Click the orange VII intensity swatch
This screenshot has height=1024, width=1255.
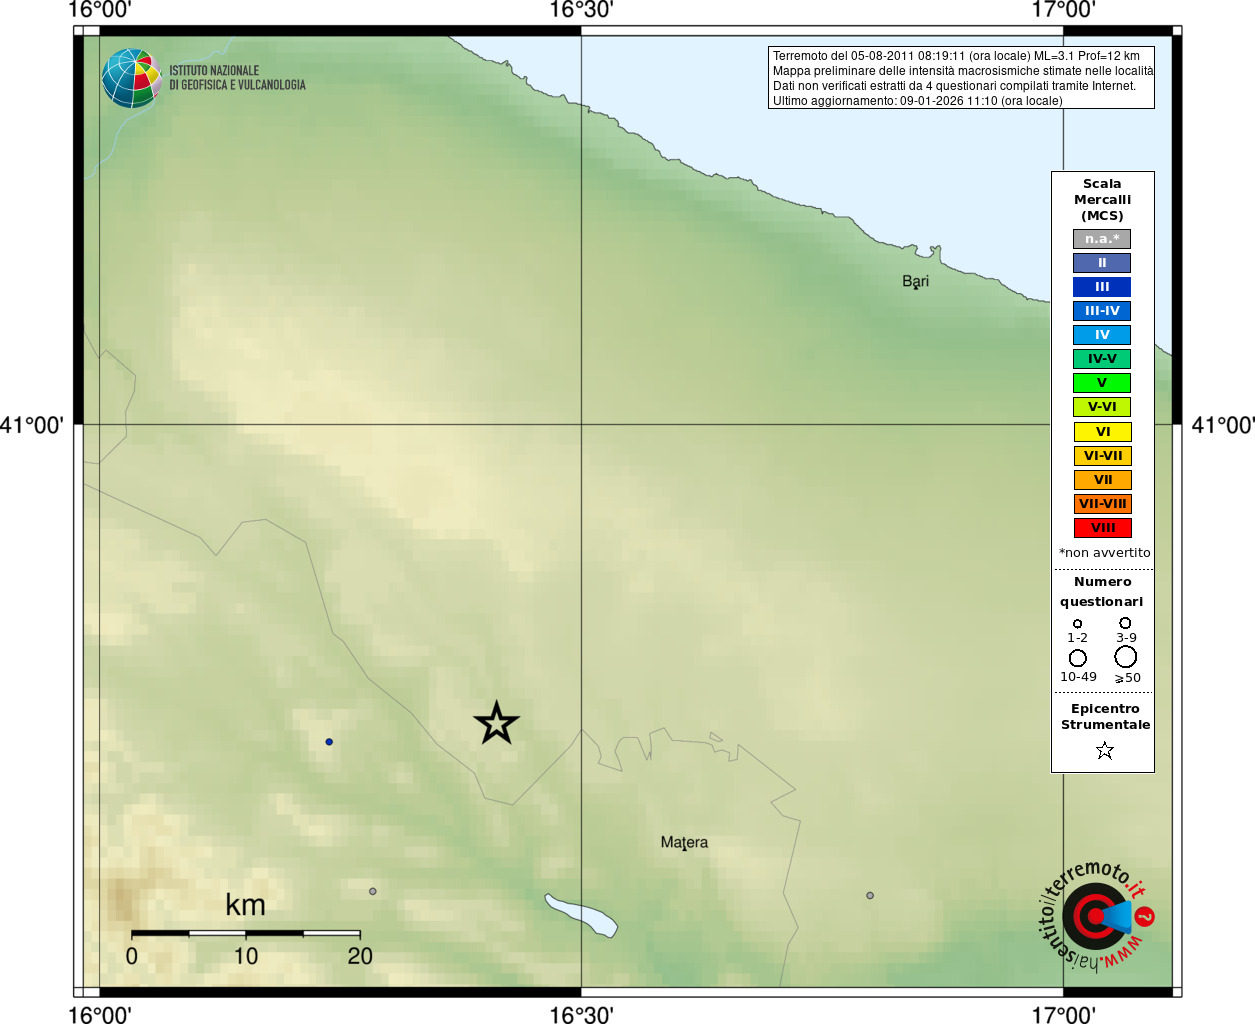click(x=1103, y=480)
